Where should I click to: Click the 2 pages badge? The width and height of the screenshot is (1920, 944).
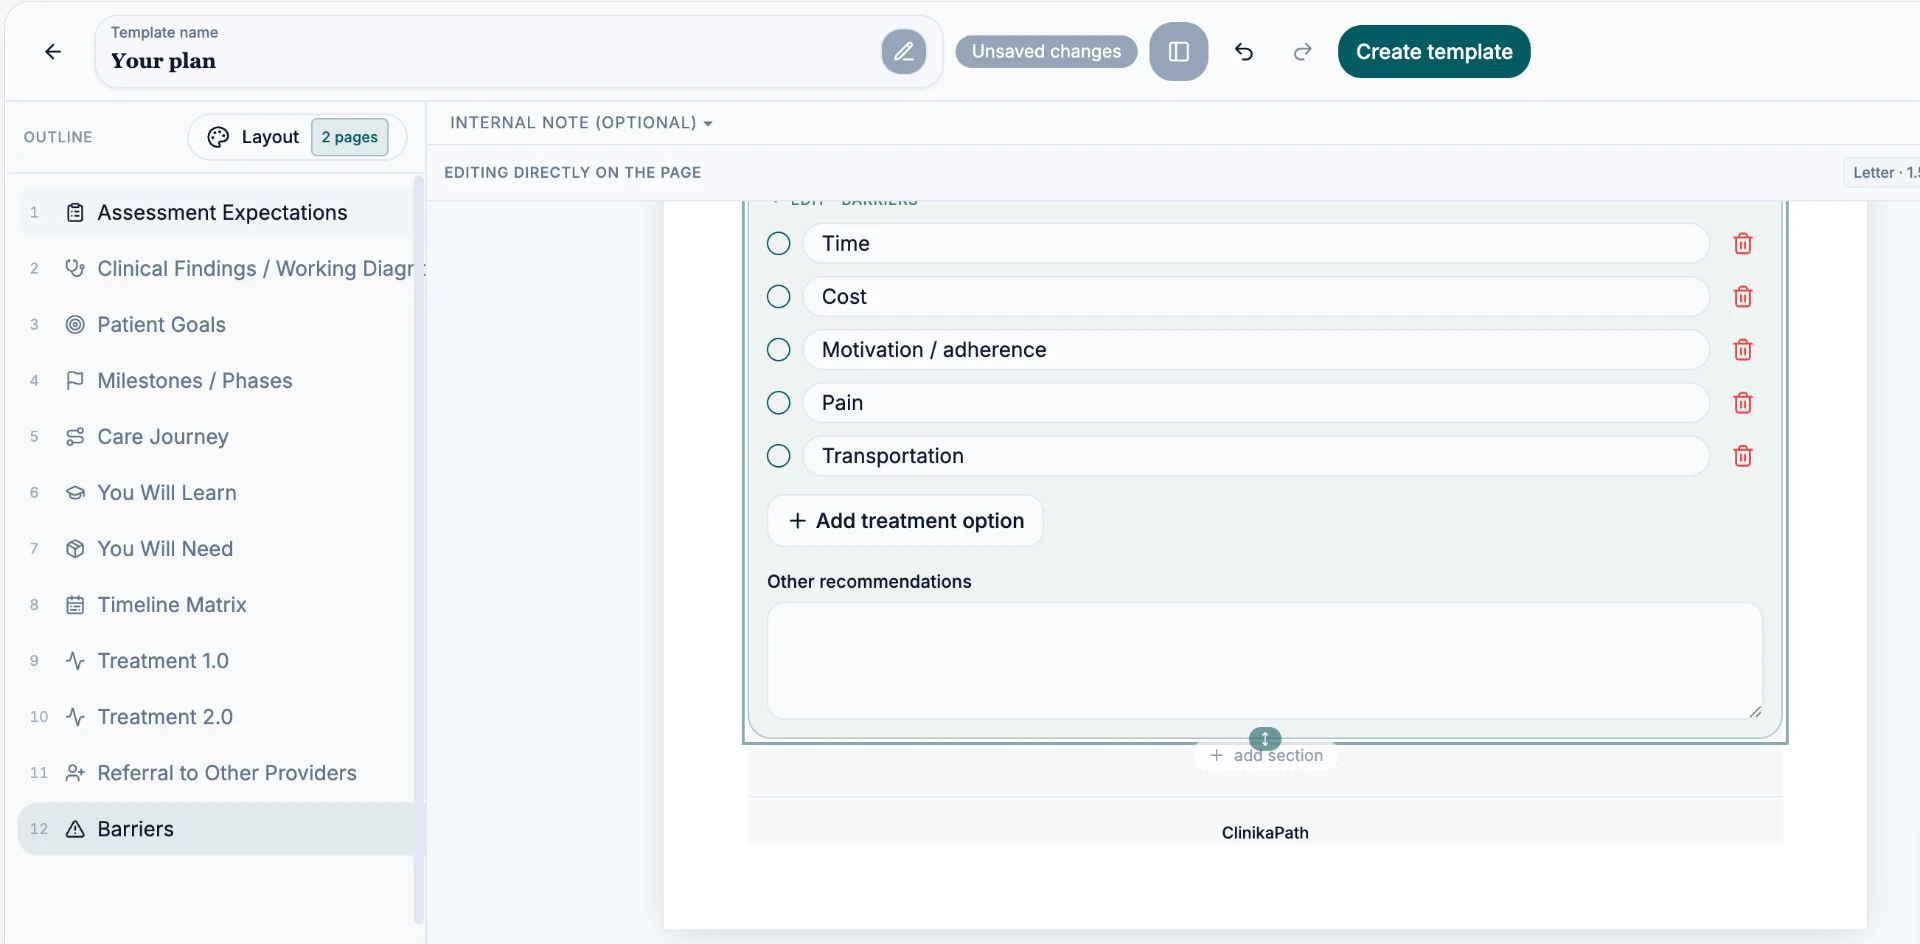click(349, 137)
